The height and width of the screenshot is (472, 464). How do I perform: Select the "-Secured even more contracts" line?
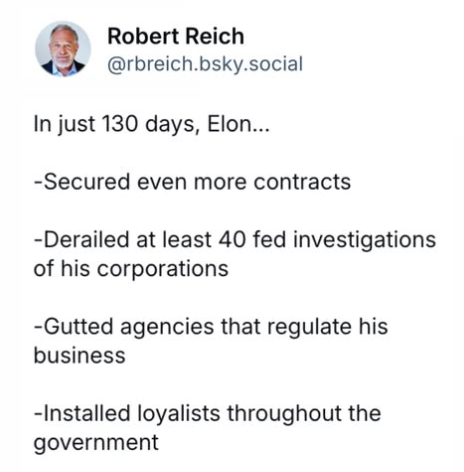click(192, 182)
